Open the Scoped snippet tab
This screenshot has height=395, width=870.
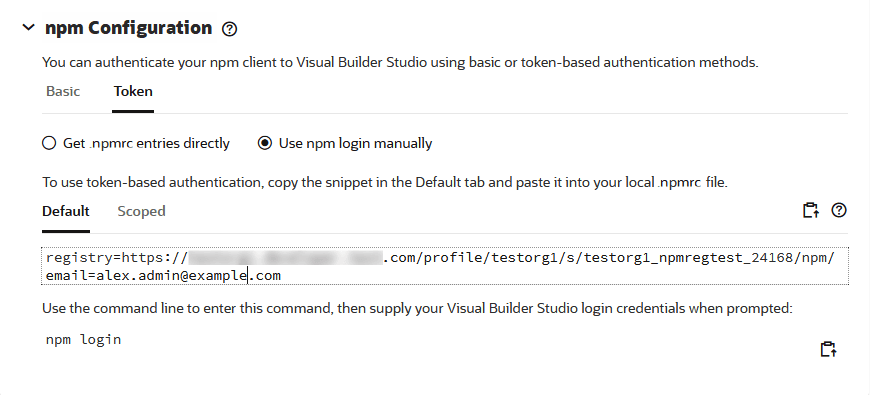point(141,211)
